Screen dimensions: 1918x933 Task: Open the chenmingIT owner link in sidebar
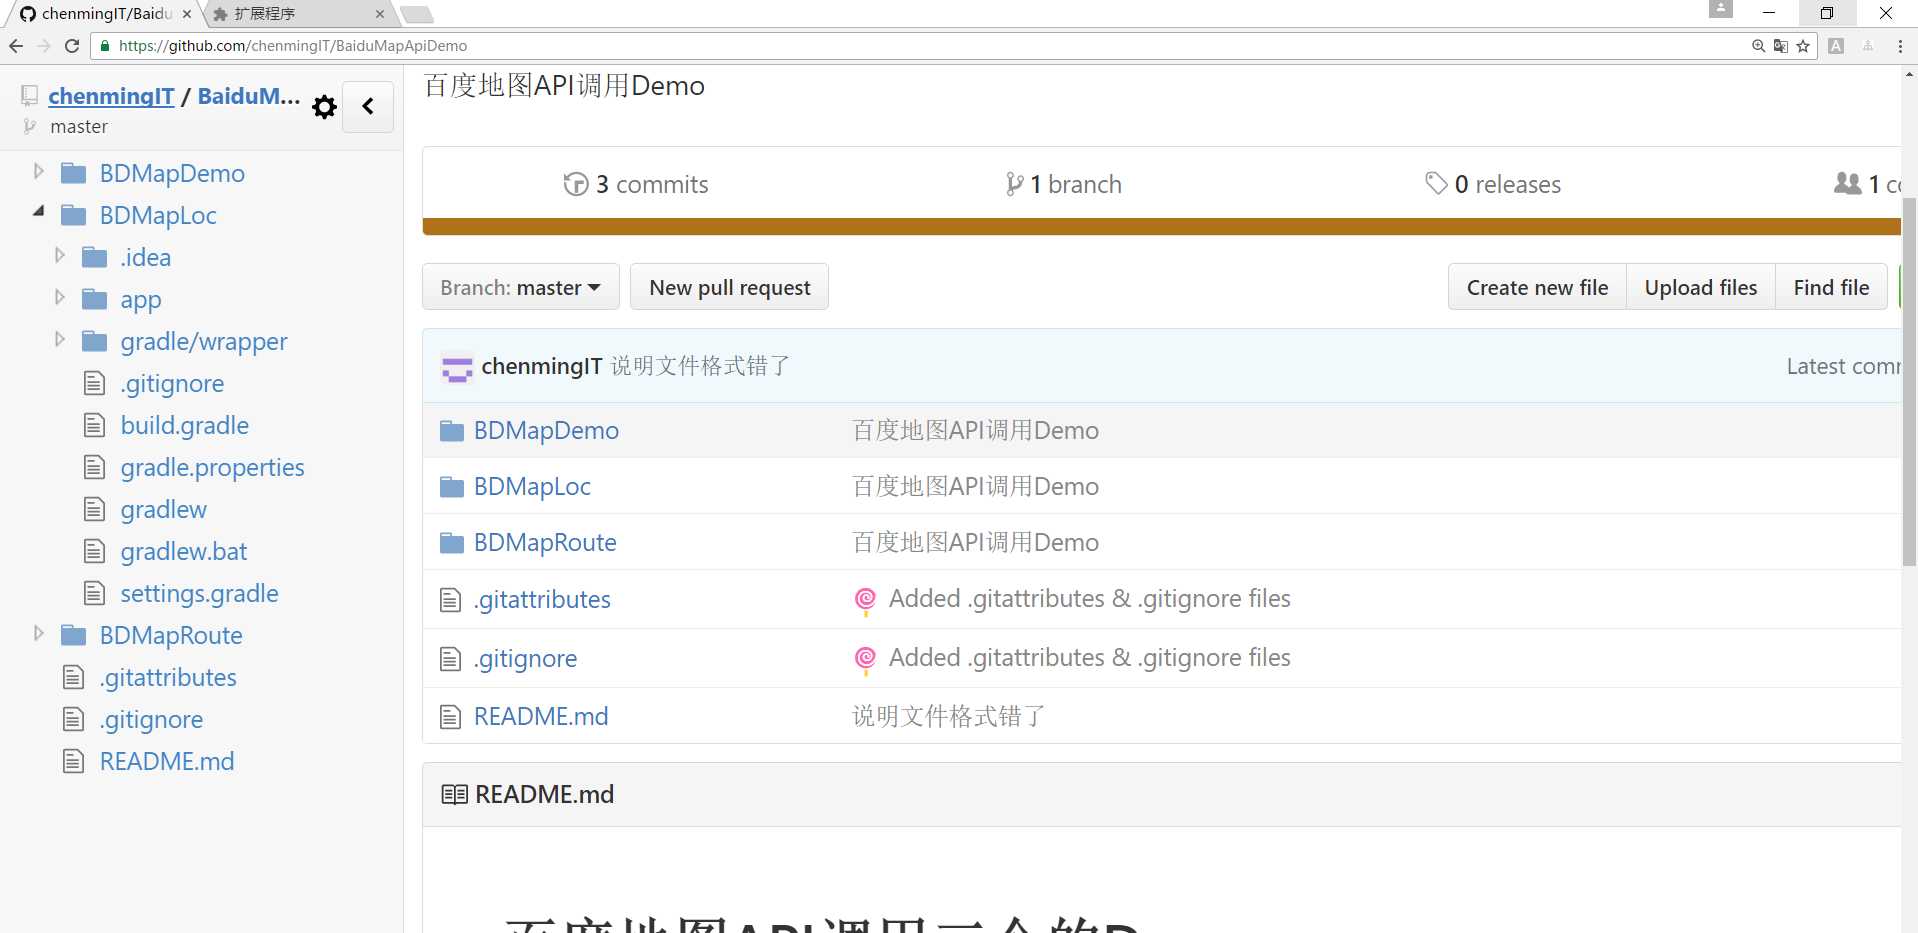pos(111,96)
